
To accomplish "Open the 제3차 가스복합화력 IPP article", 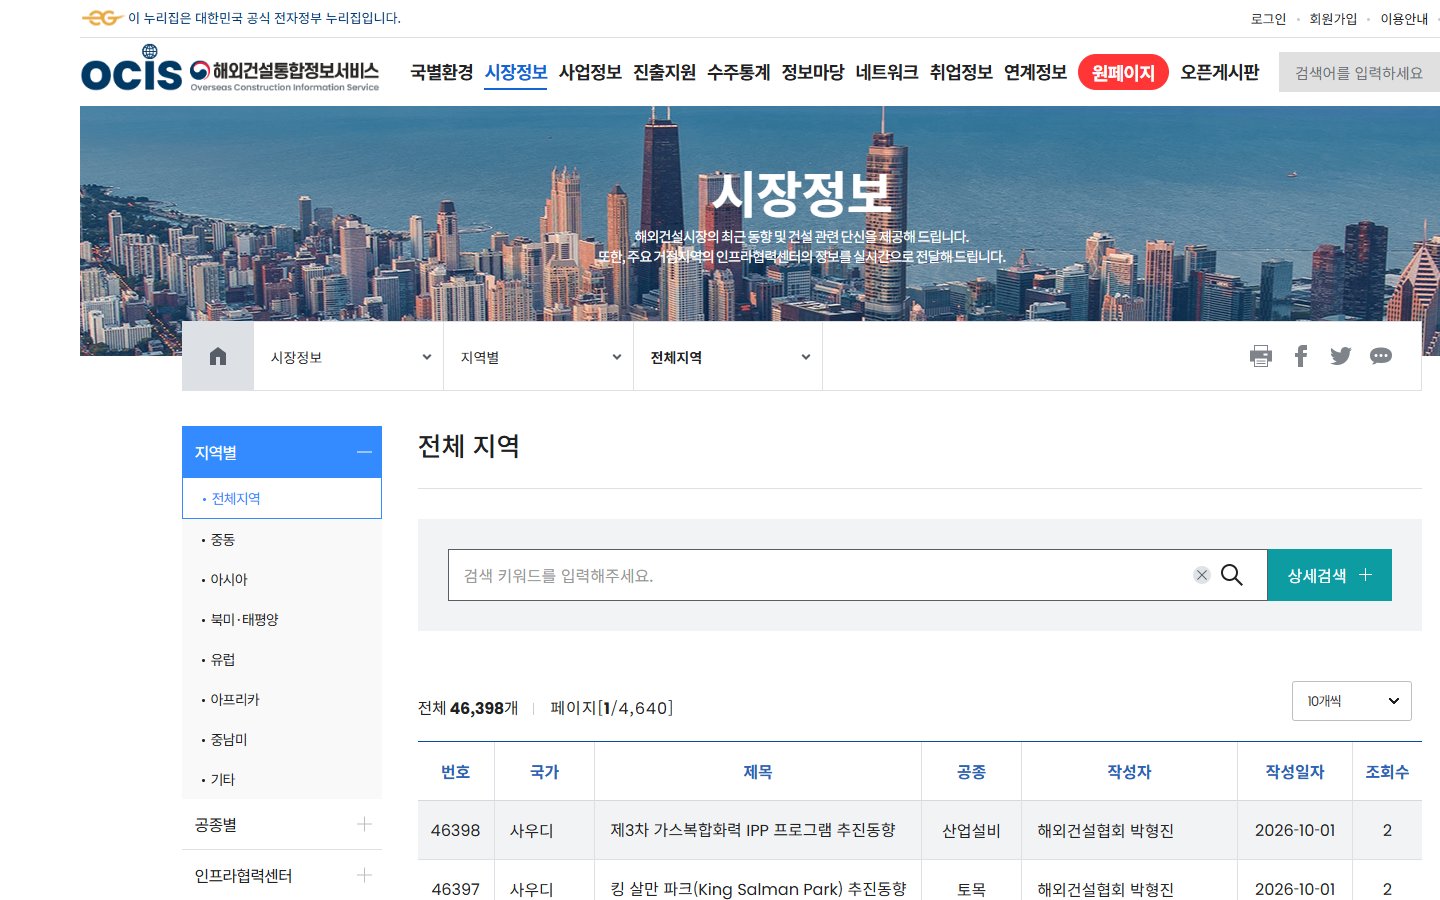I will (753, 830).
